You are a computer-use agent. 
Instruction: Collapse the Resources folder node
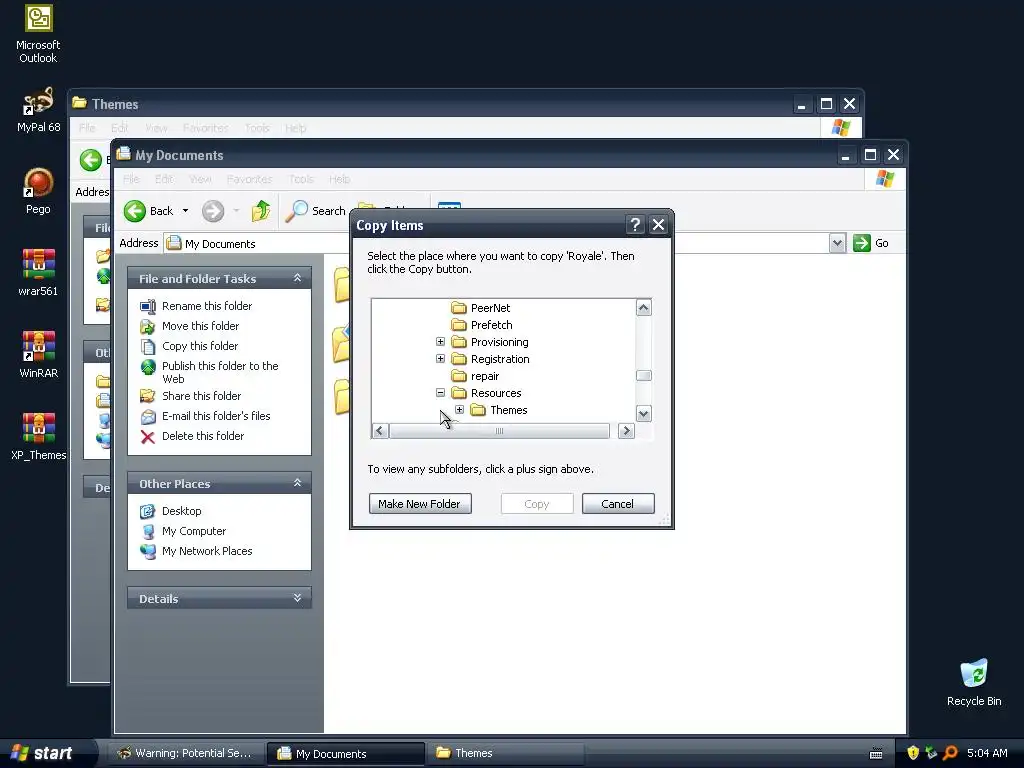click(x=440, y=392)
